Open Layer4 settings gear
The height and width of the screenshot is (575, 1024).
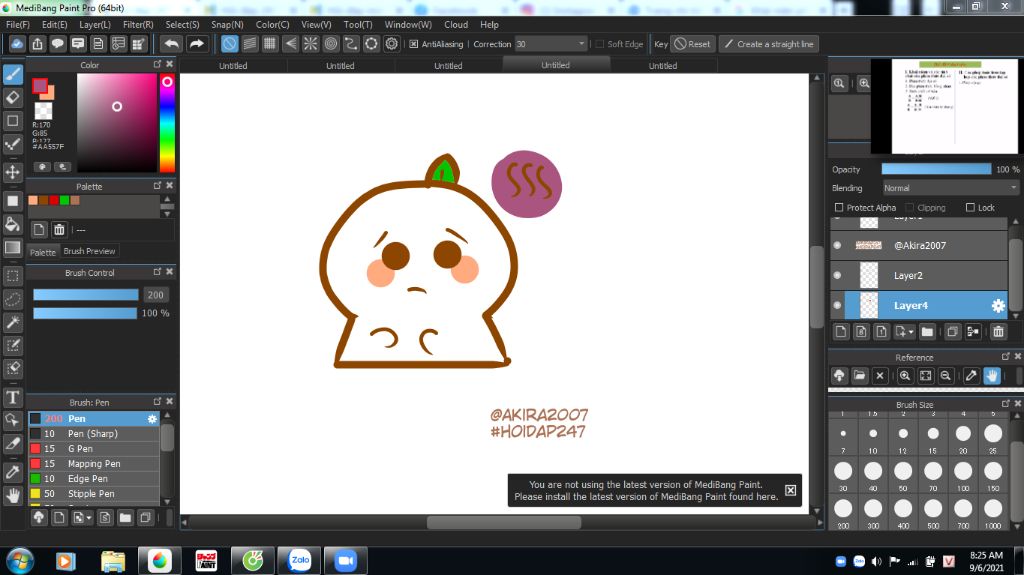click(x=998, y=305)
